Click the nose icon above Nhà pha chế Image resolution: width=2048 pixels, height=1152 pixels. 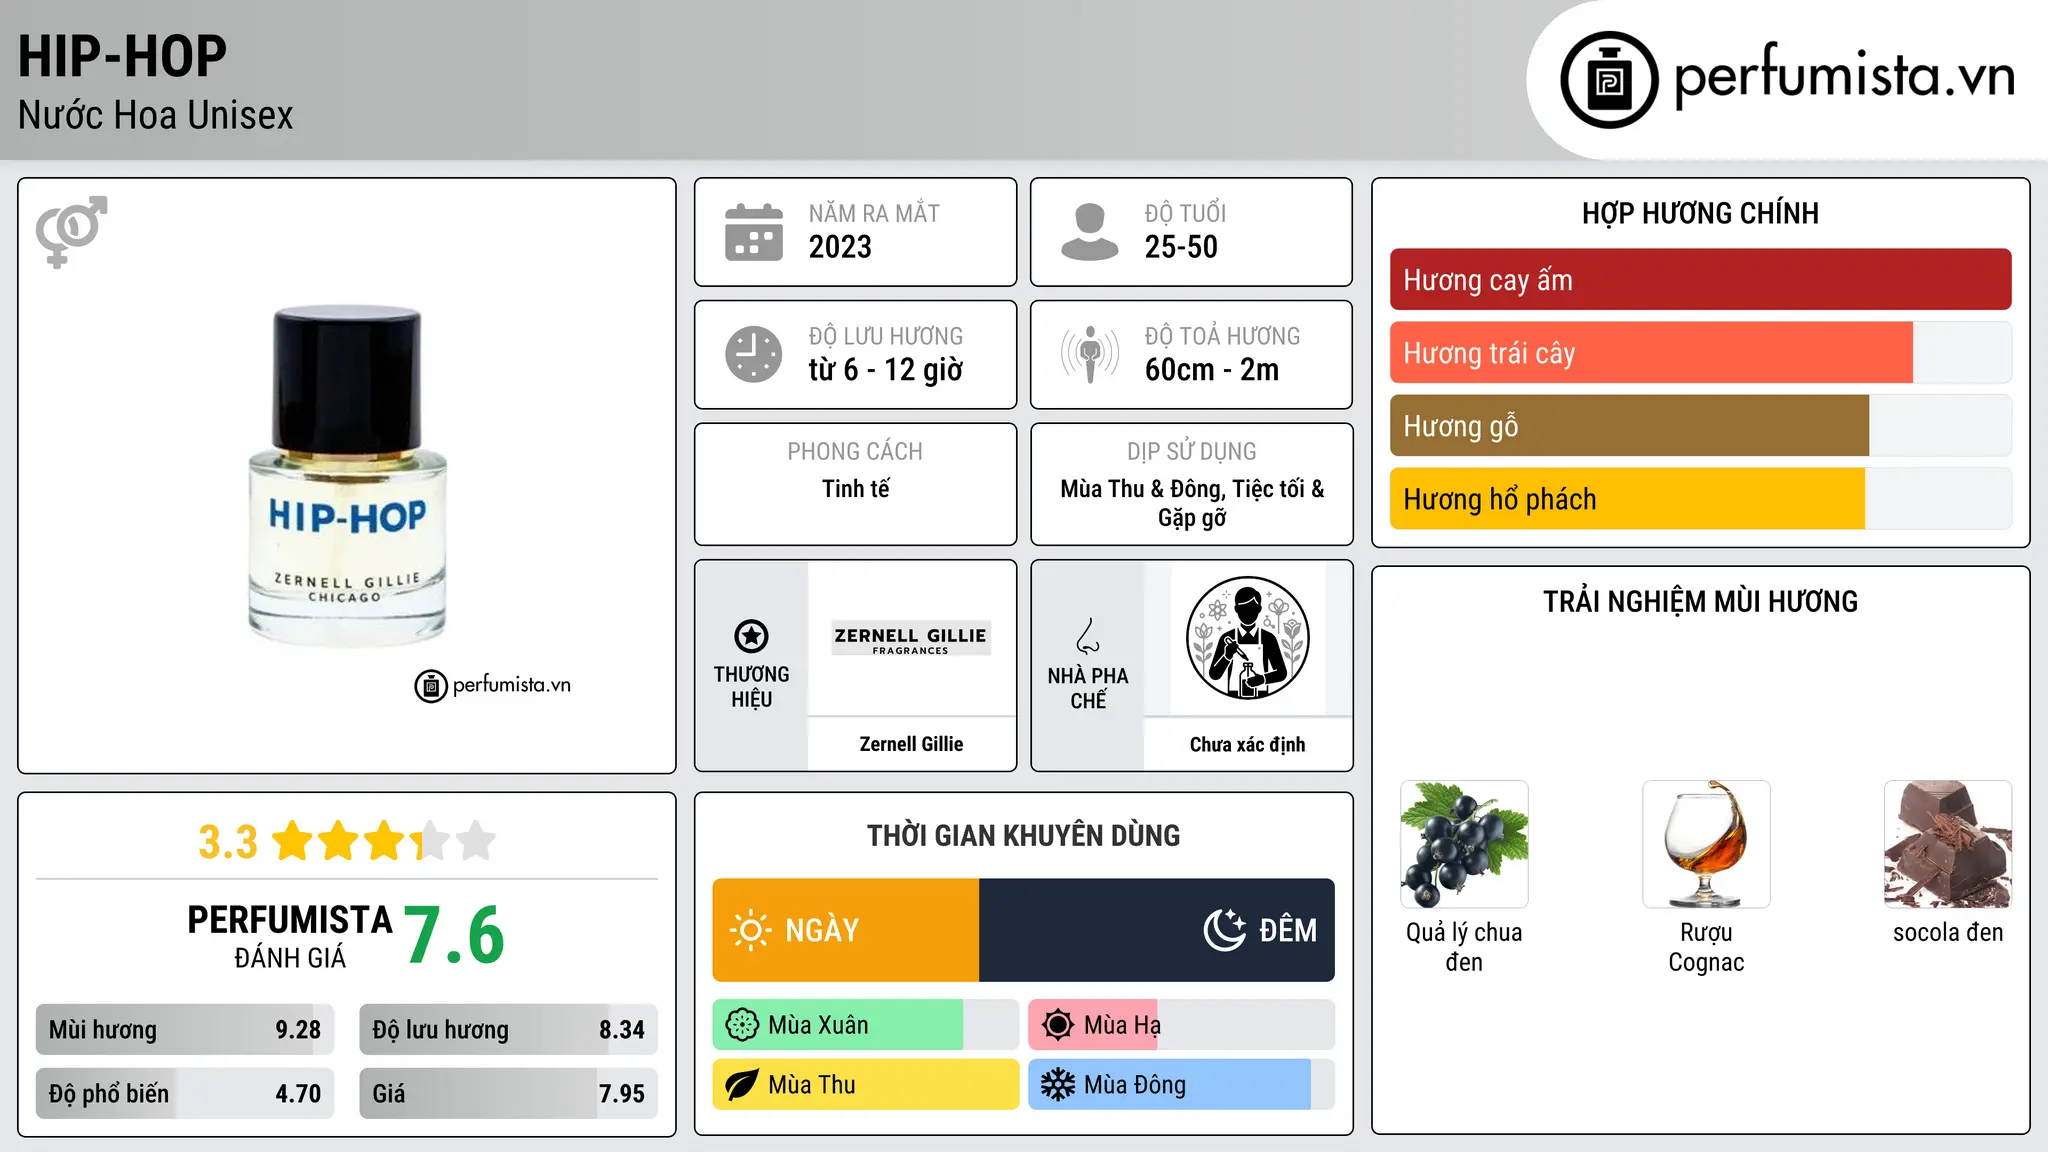coord(1088,636)
